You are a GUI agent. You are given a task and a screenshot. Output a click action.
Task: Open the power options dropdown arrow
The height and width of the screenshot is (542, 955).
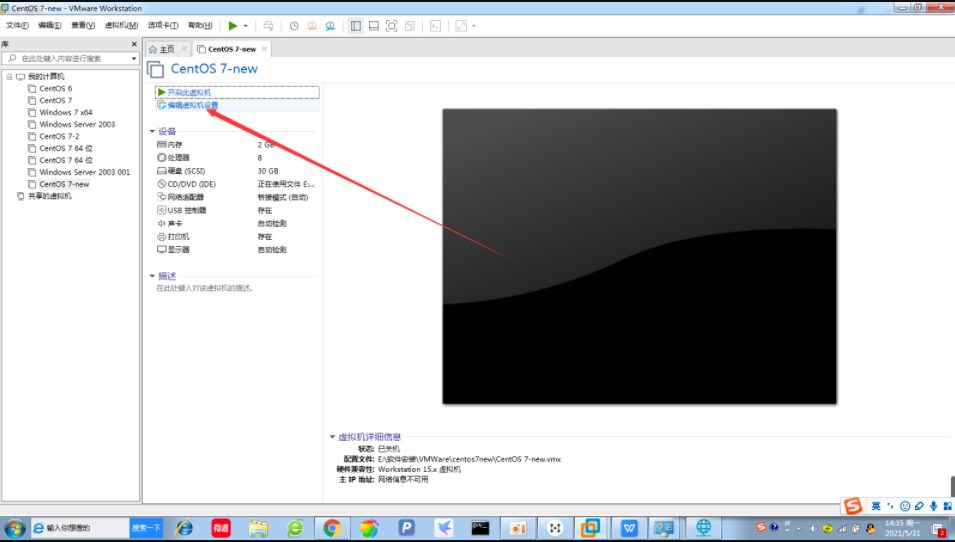245,26
